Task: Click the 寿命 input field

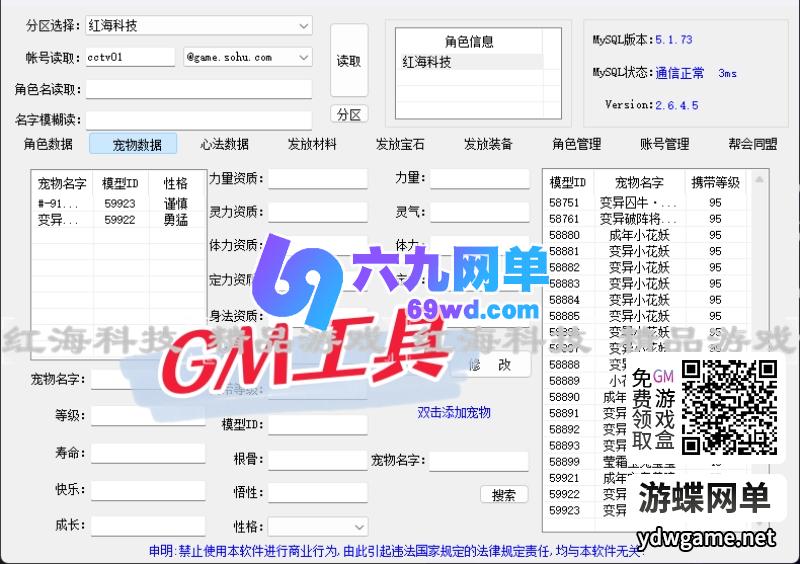Action: pos(148,453)
